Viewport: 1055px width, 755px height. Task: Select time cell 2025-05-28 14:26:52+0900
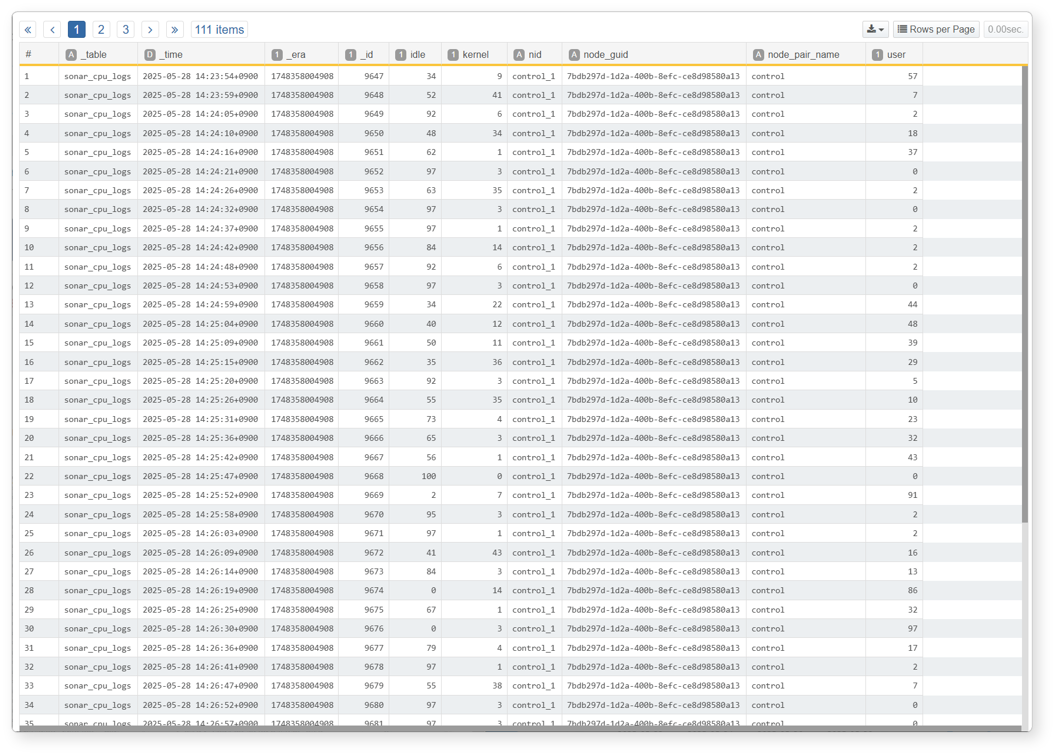(x=201, y=705)
